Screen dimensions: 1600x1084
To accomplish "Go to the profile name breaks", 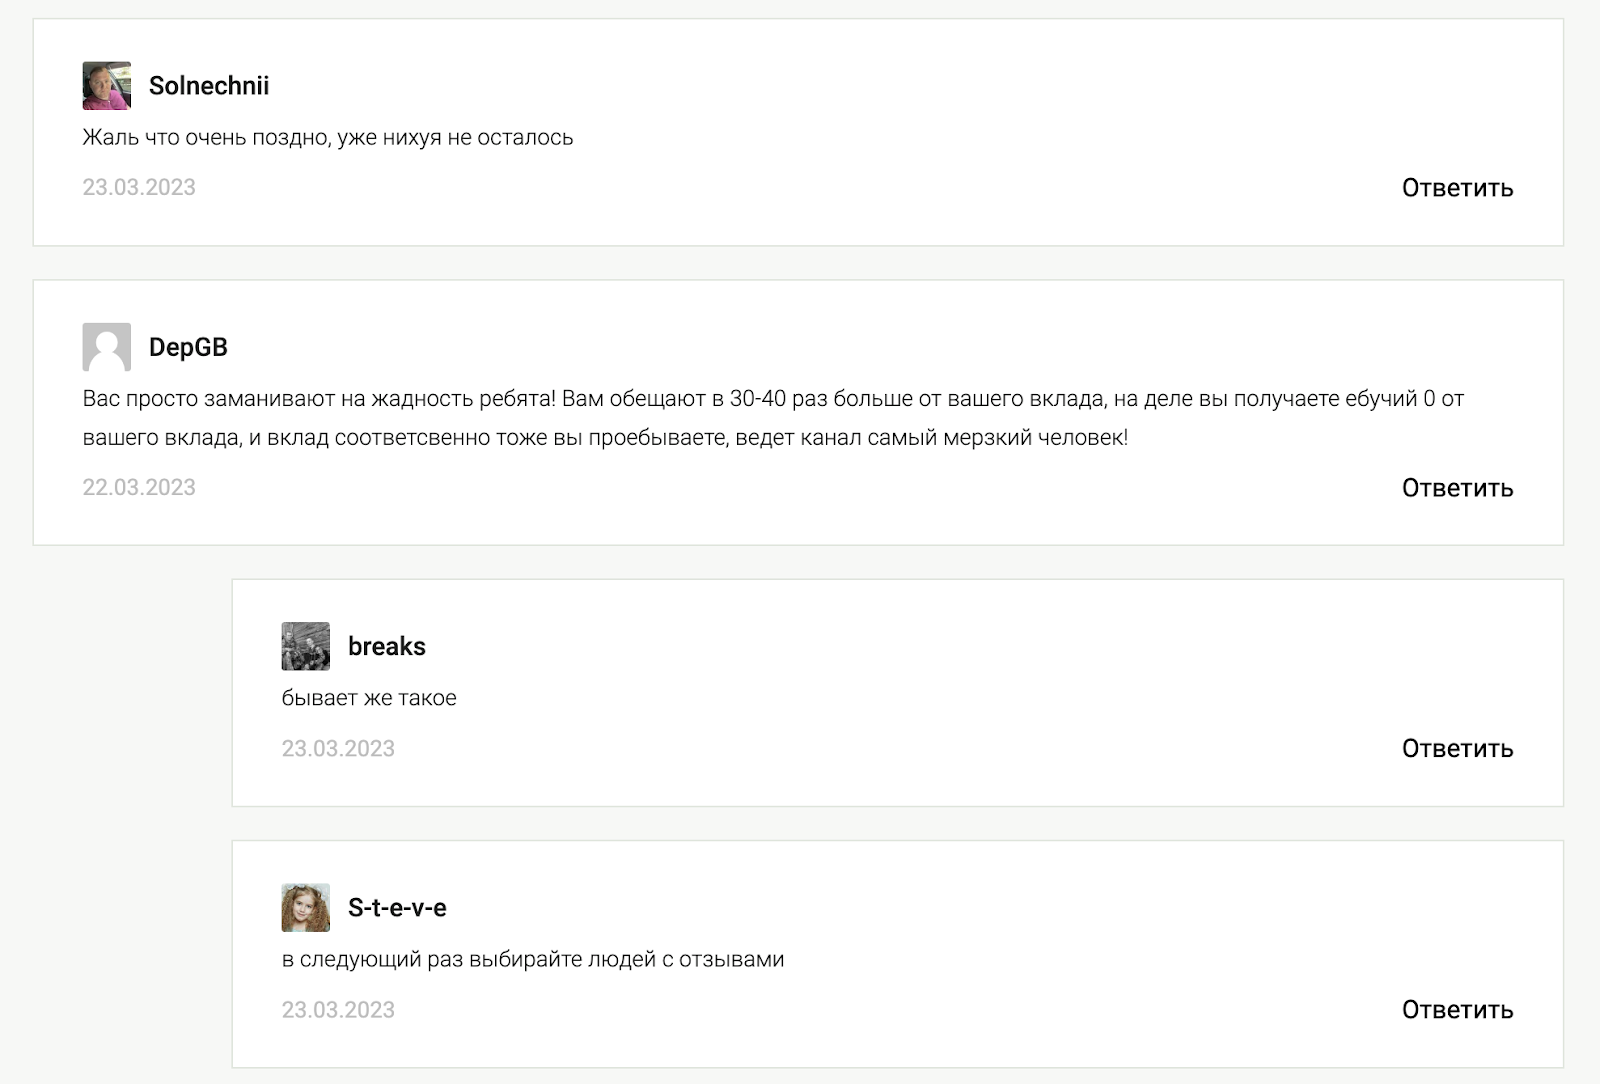I will [387, 646].
